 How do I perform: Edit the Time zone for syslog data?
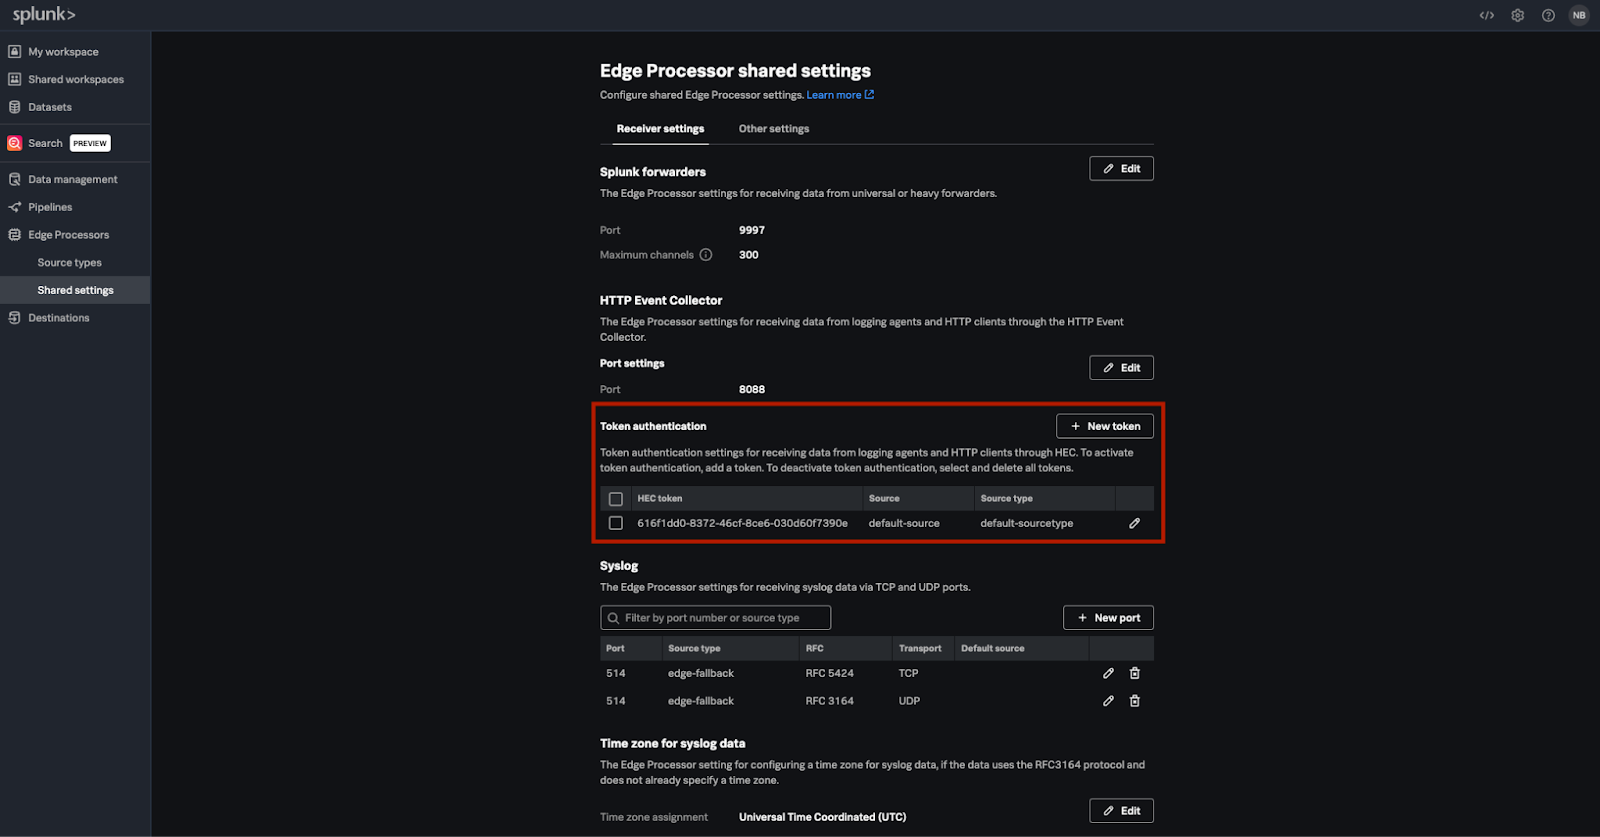click(x=1121, y=811)
